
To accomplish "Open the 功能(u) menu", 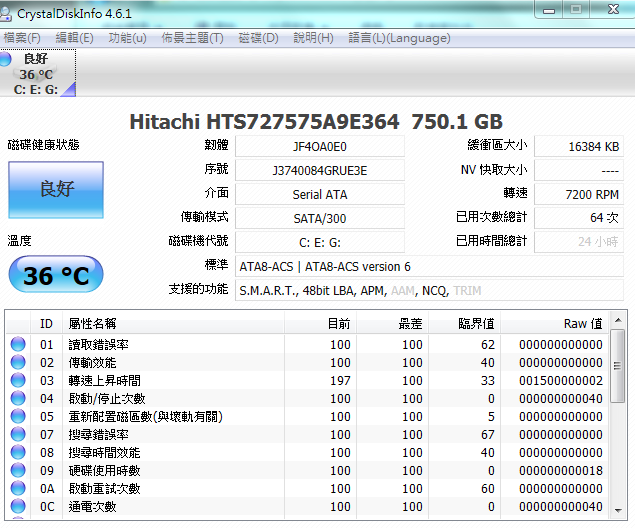I will tap(127, 38).
